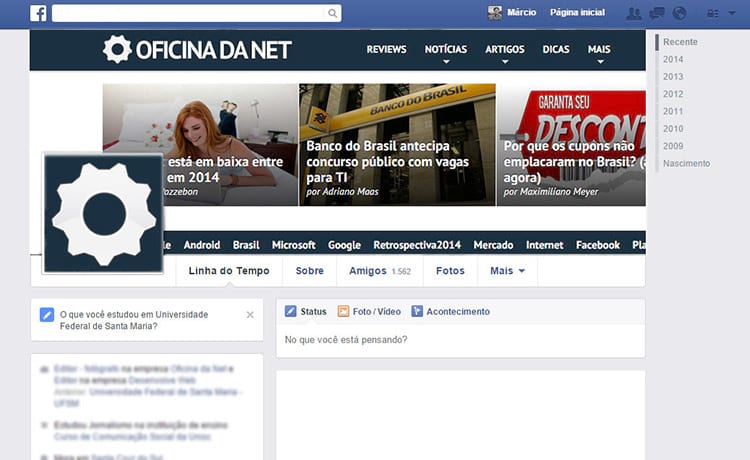Click the Acontecimento flag icon

tap(417, 311)
